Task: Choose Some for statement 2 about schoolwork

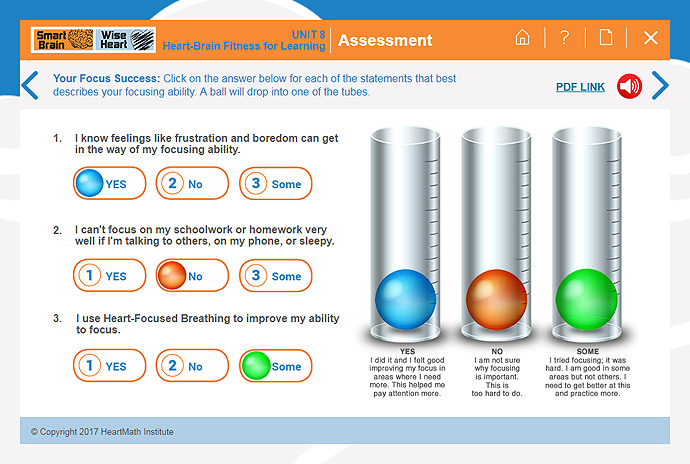Action: [275, 275]
